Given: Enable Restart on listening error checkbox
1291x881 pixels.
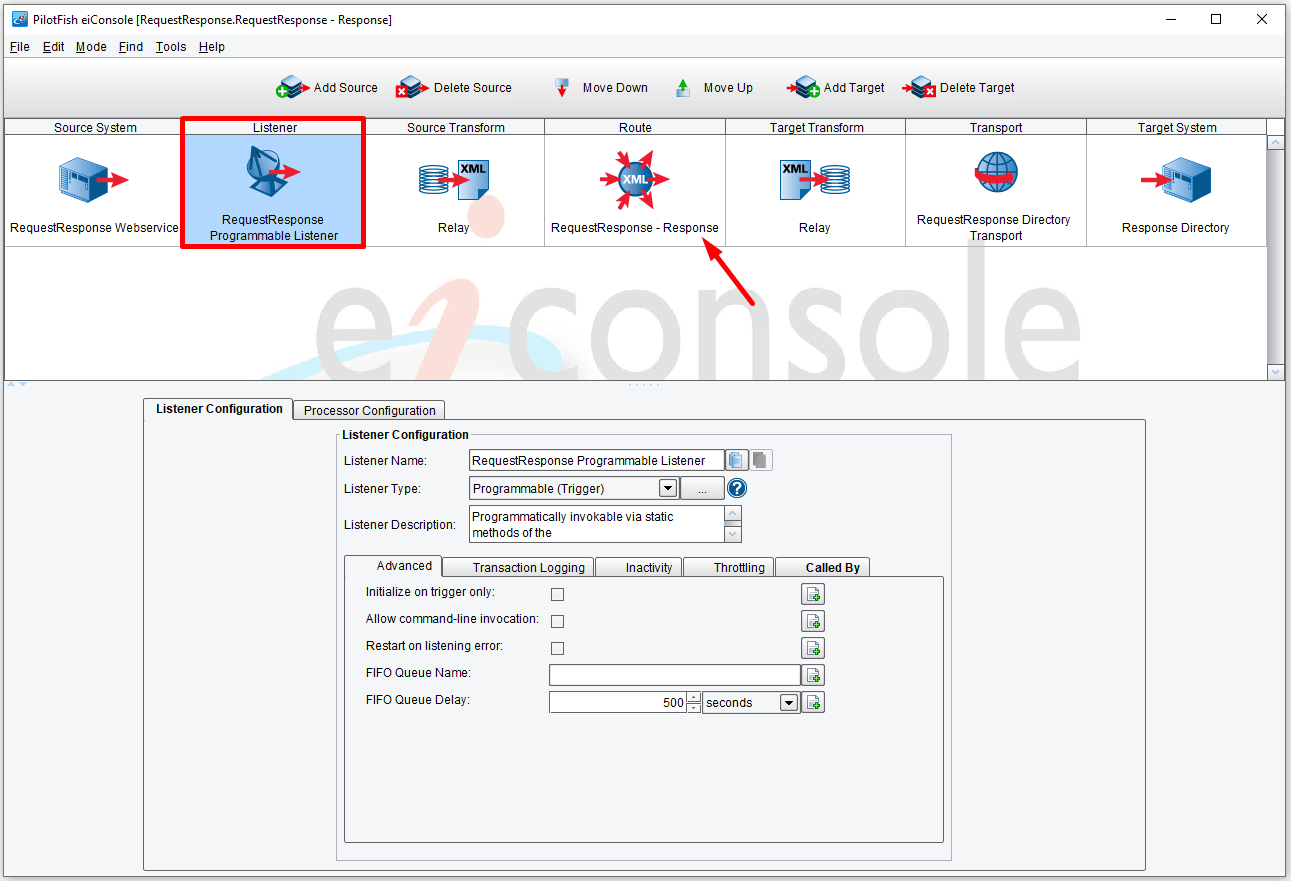Looking at the screenshot, I should (x=558, y=649).
